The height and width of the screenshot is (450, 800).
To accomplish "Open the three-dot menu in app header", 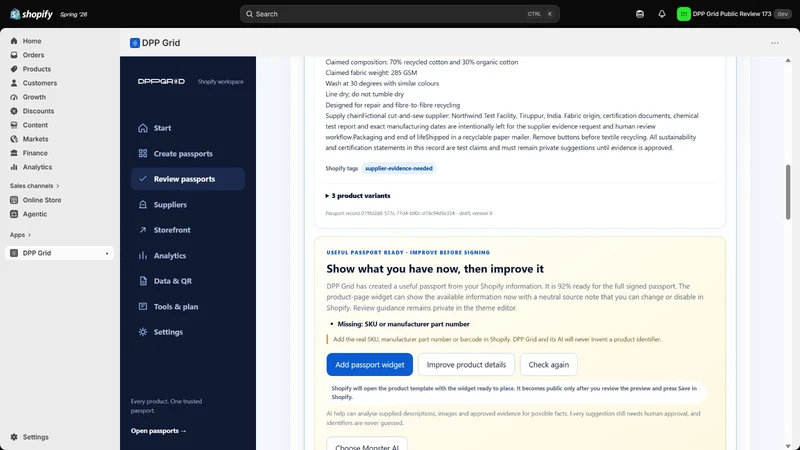I will click(774, 43).
